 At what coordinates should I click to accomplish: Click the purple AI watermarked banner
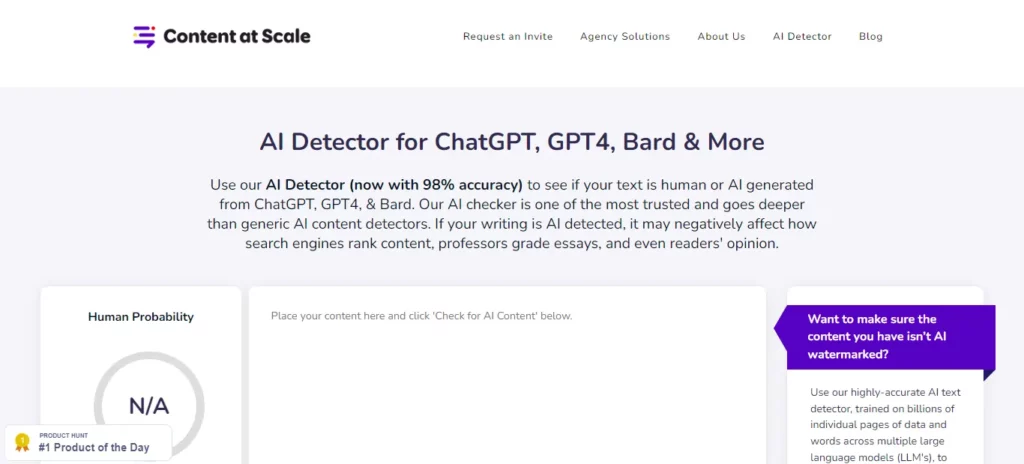[x=885, y=337]
